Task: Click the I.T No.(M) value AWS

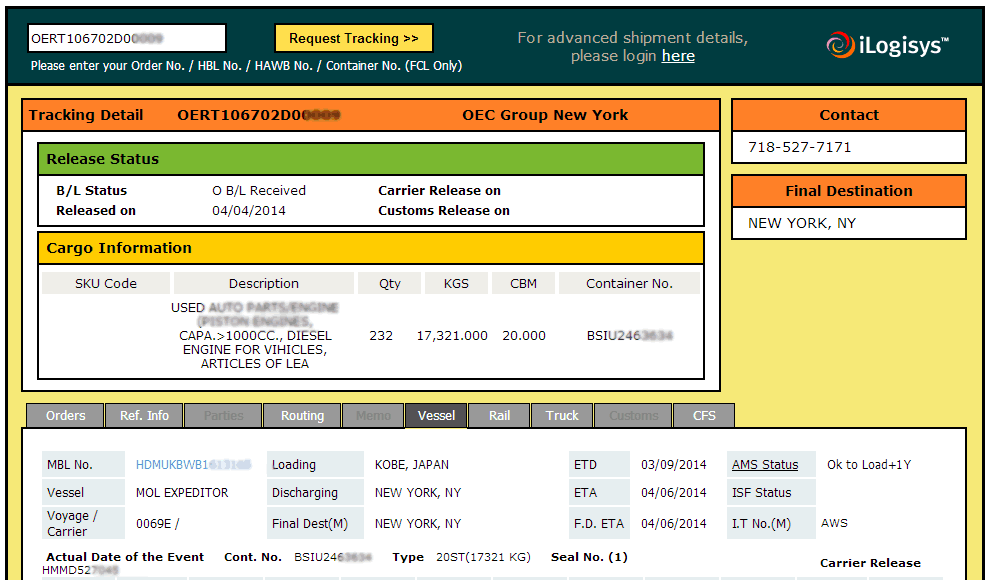Action: tap(834, 523)
